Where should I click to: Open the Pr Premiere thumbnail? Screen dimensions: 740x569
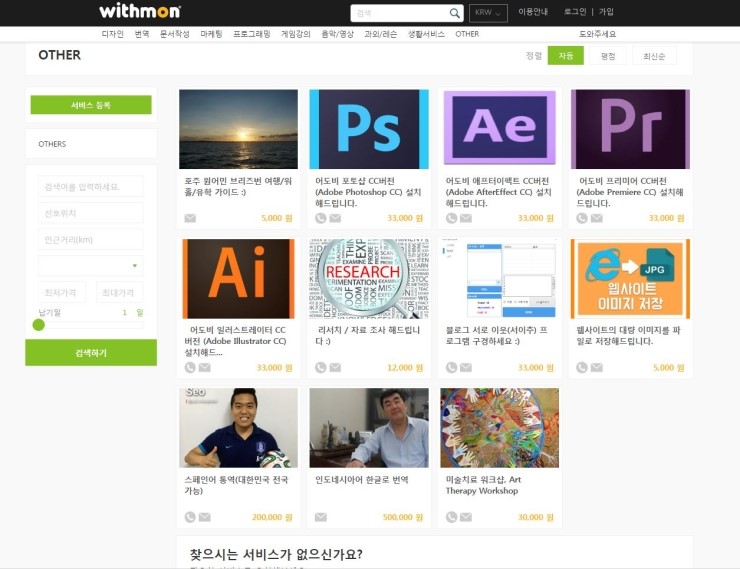(x=631, y=129)
